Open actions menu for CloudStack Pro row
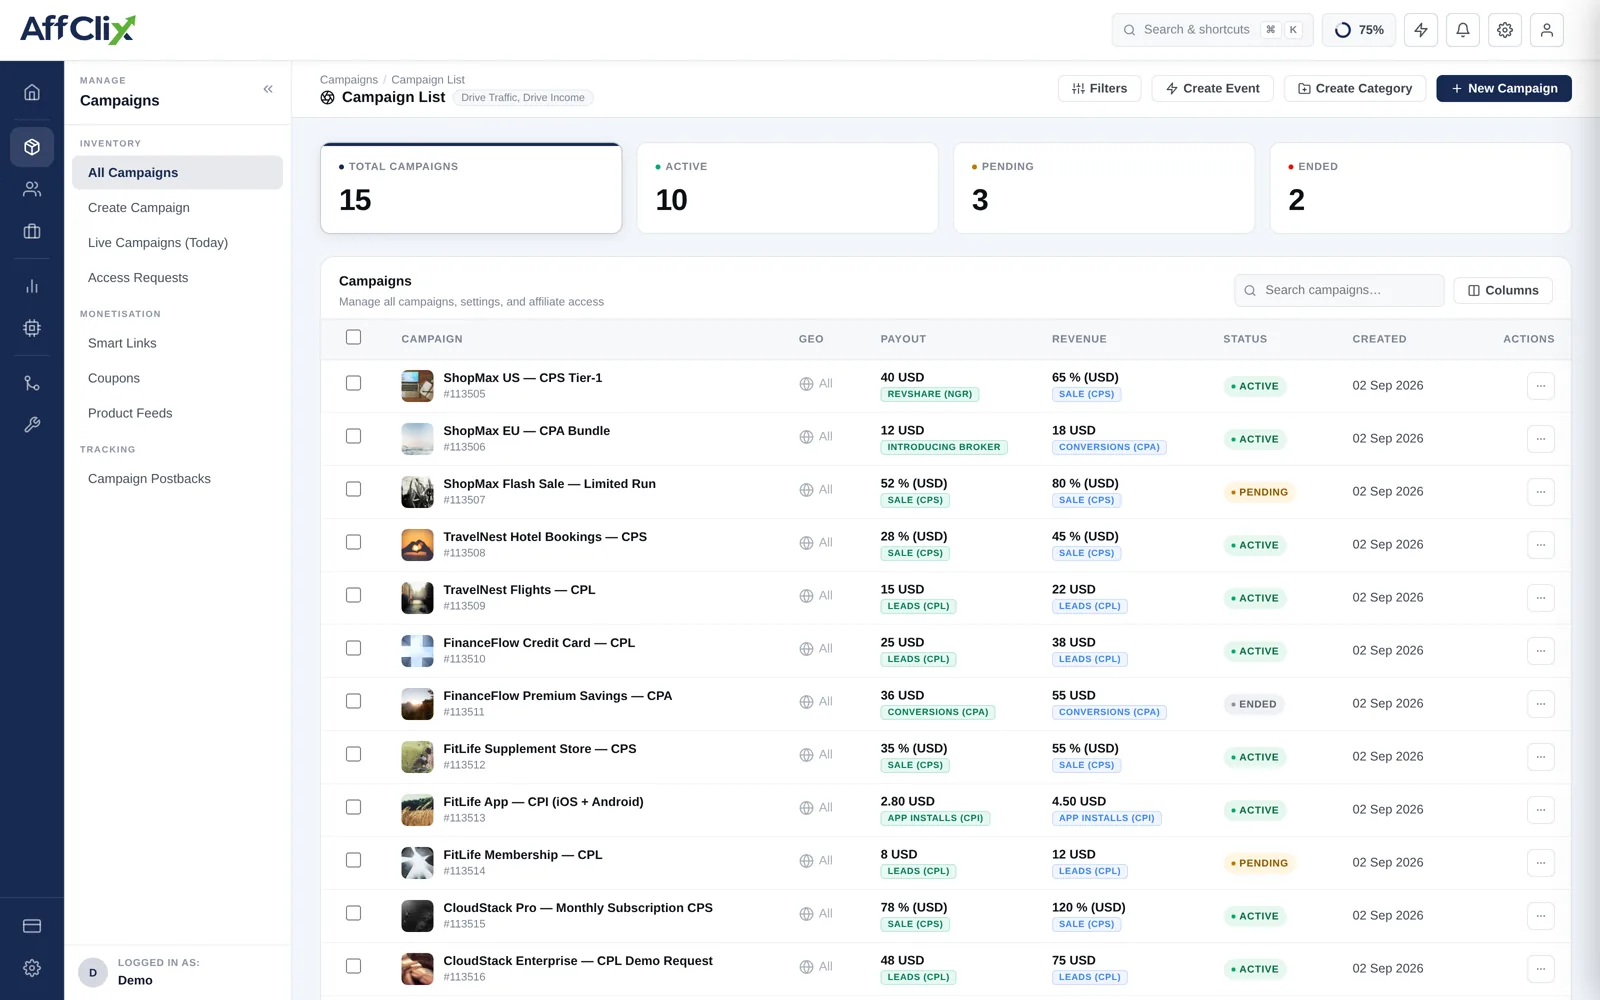1600x1000 pixels. [1541, 916]
